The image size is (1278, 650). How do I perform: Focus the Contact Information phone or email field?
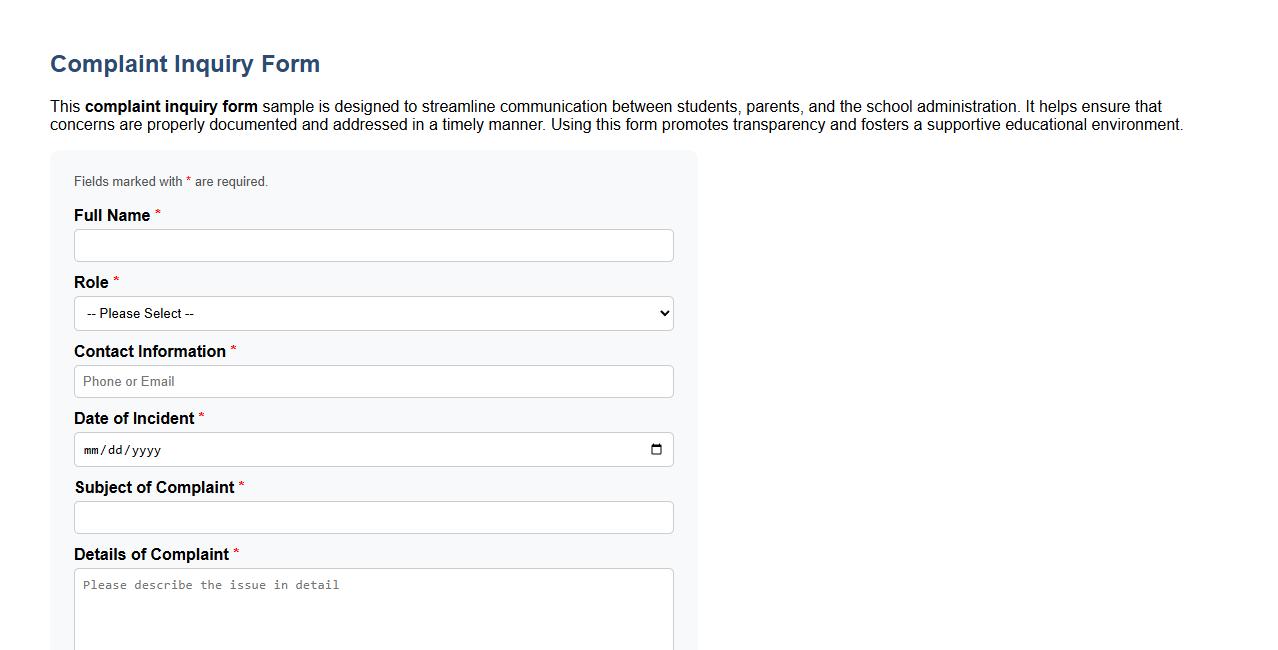pos(373,381)
